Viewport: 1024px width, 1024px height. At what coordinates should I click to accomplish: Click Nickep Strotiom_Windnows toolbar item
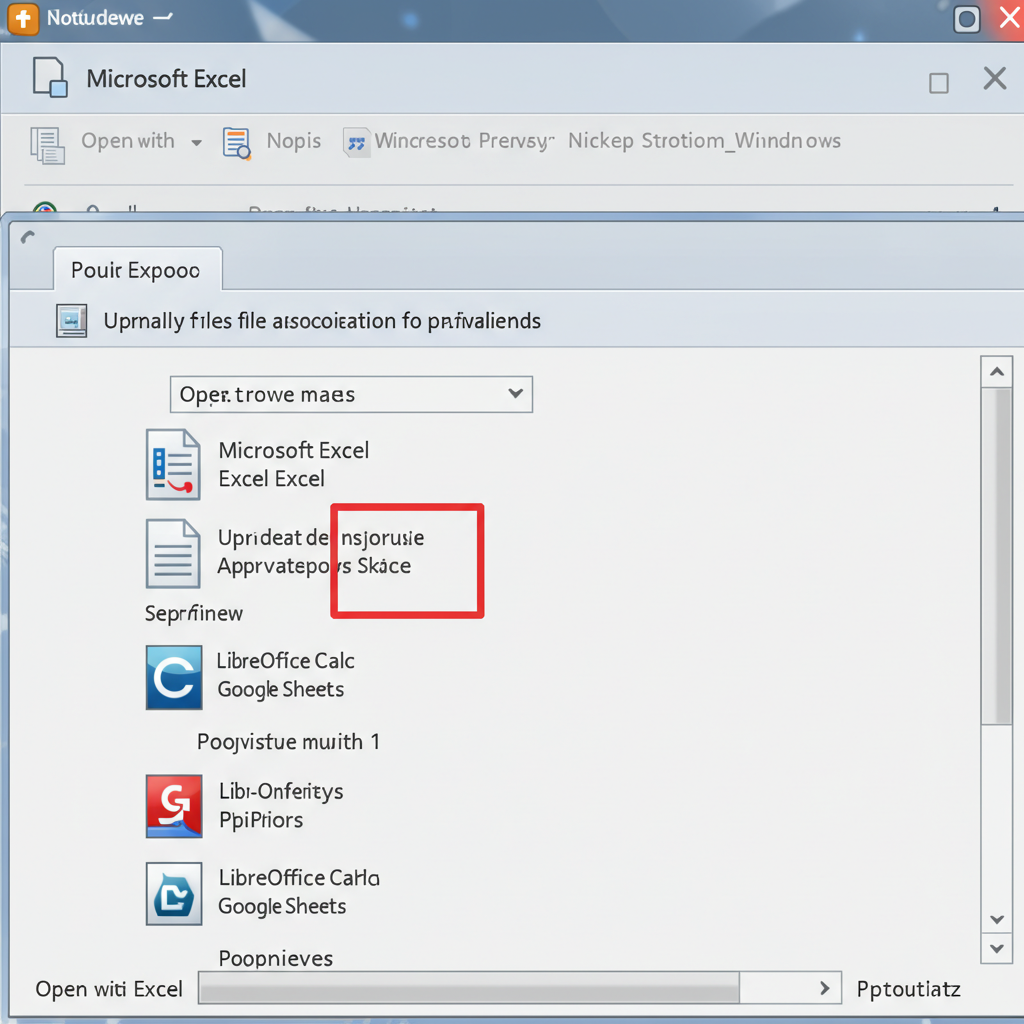(704, 141)
